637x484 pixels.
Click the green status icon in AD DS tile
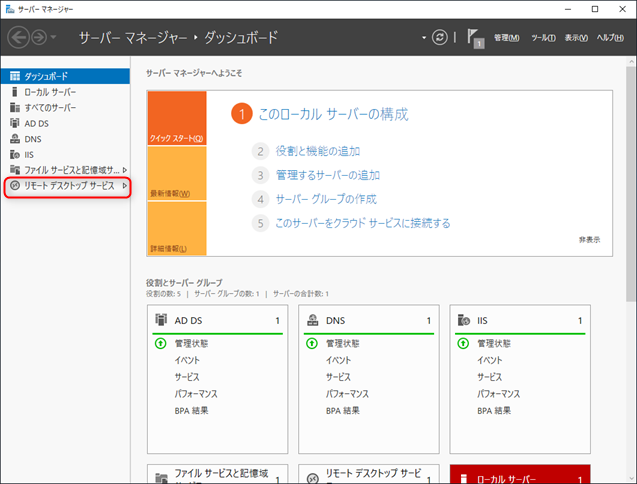(160, 344)
